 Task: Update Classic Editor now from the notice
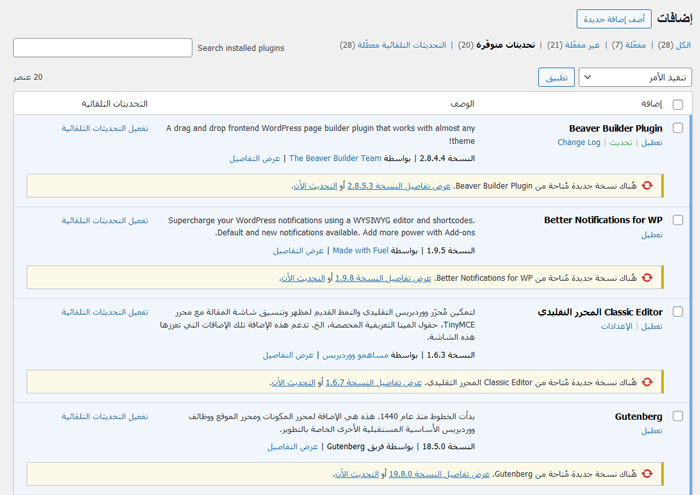pos(293,383)
